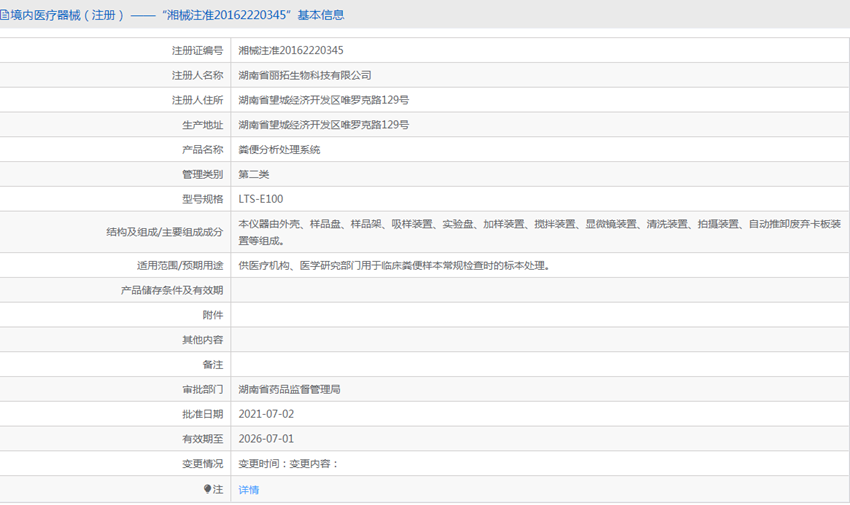The width and height of the screenshot is (850, 505).
Task: Click the page icon beside the header title
Action: coord(5,15)
